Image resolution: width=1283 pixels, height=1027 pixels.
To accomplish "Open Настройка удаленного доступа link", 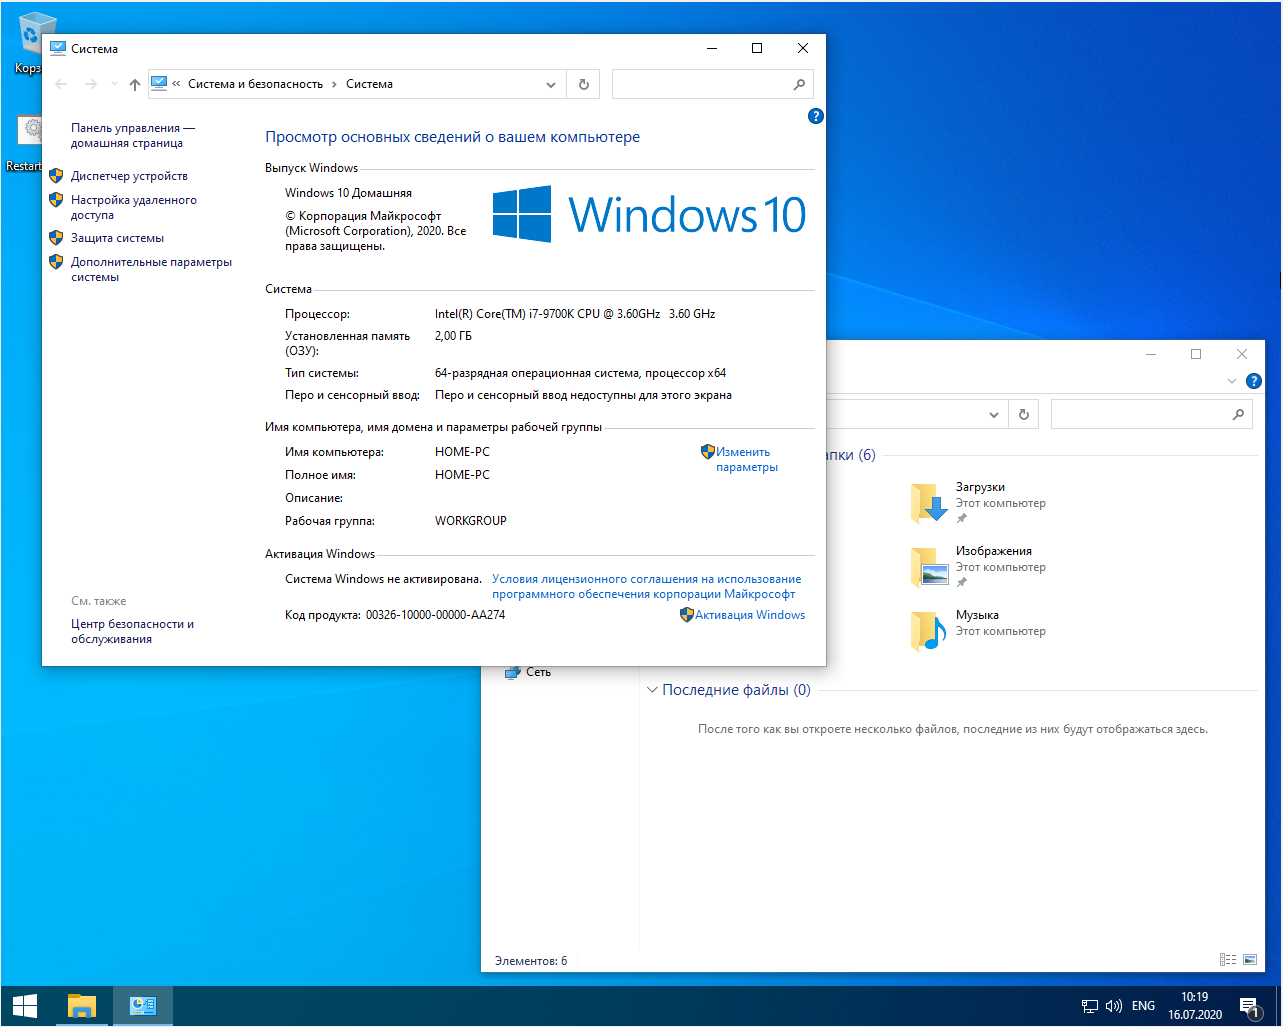I will (134, 207).
